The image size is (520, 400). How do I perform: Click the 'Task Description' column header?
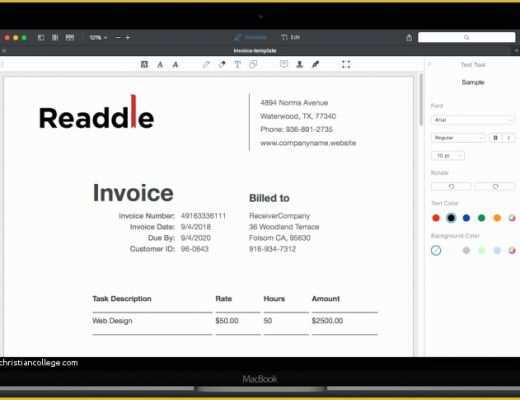pos(122,299)
